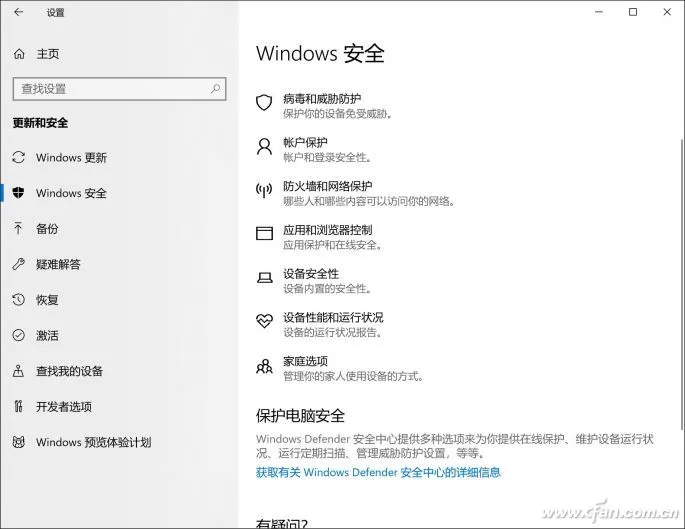
Task: Click the shield icon for 病毒和威胁防护
Action: (x=264, y=103)
